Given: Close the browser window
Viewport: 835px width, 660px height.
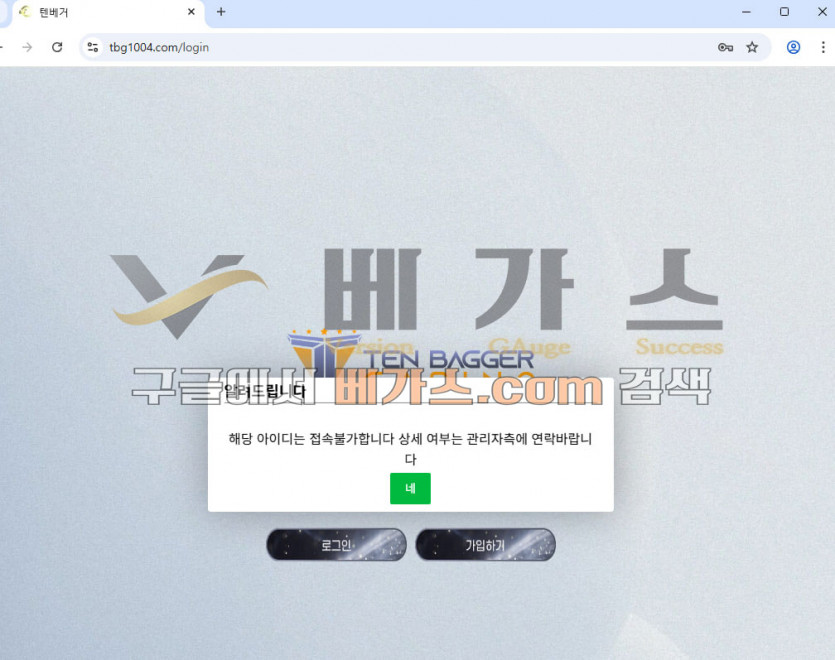Looking at the screenshot, I should click(x=822, y=12).
